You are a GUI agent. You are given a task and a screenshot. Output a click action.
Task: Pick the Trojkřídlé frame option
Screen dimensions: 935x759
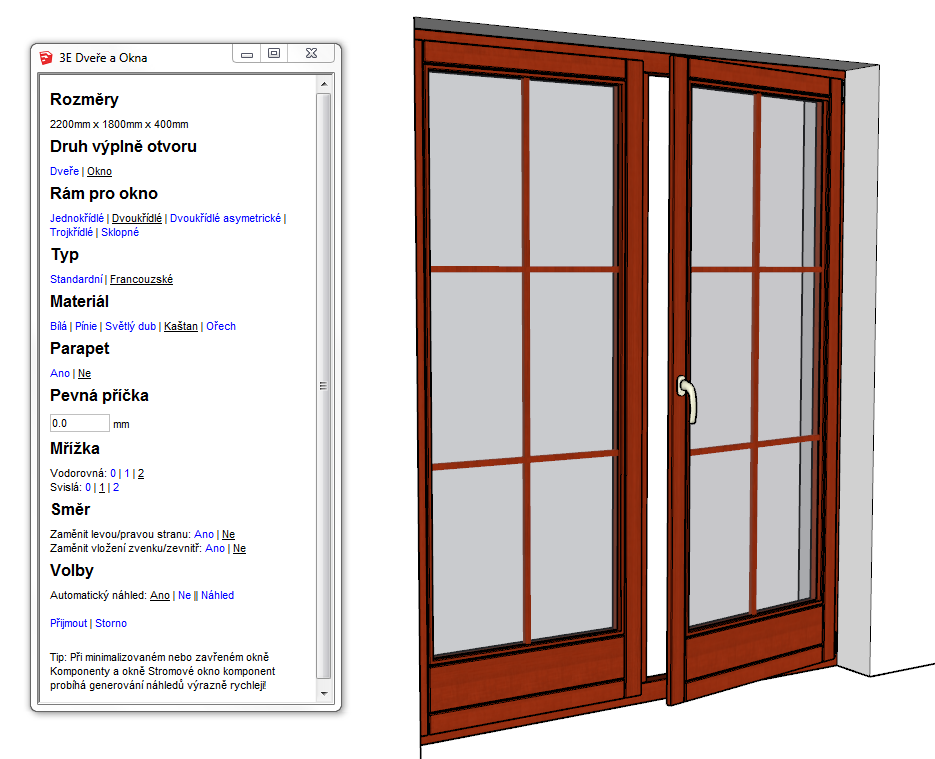point(71,232)
